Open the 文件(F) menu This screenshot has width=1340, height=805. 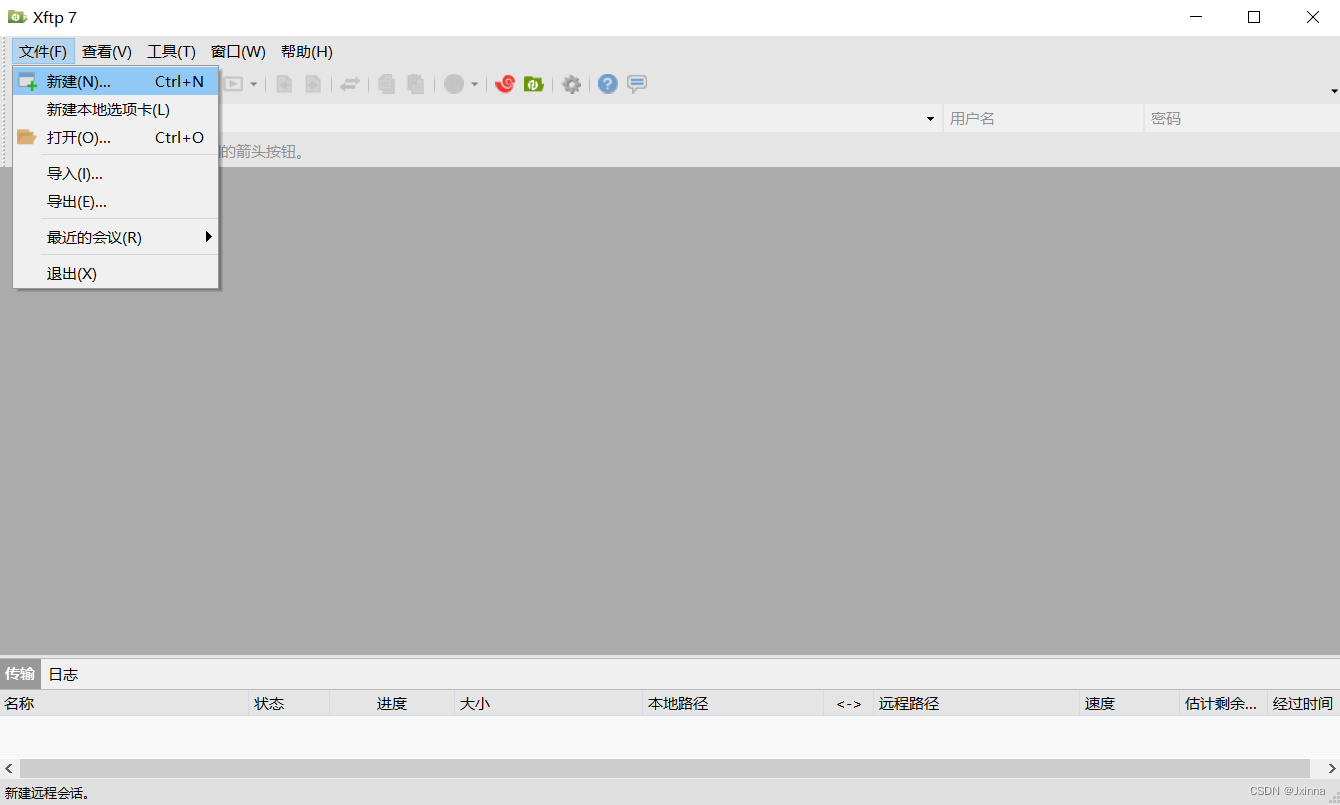43,52
